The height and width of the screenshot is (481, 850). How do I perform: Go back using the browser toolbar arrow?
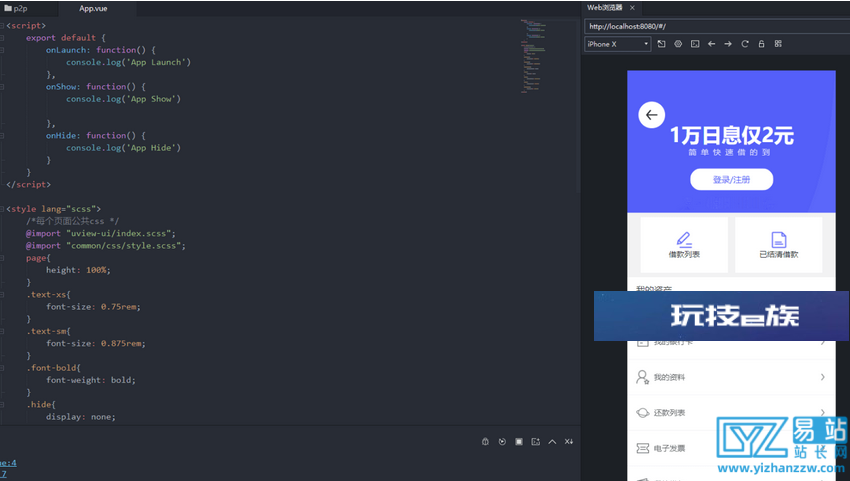tap(712, 44)
